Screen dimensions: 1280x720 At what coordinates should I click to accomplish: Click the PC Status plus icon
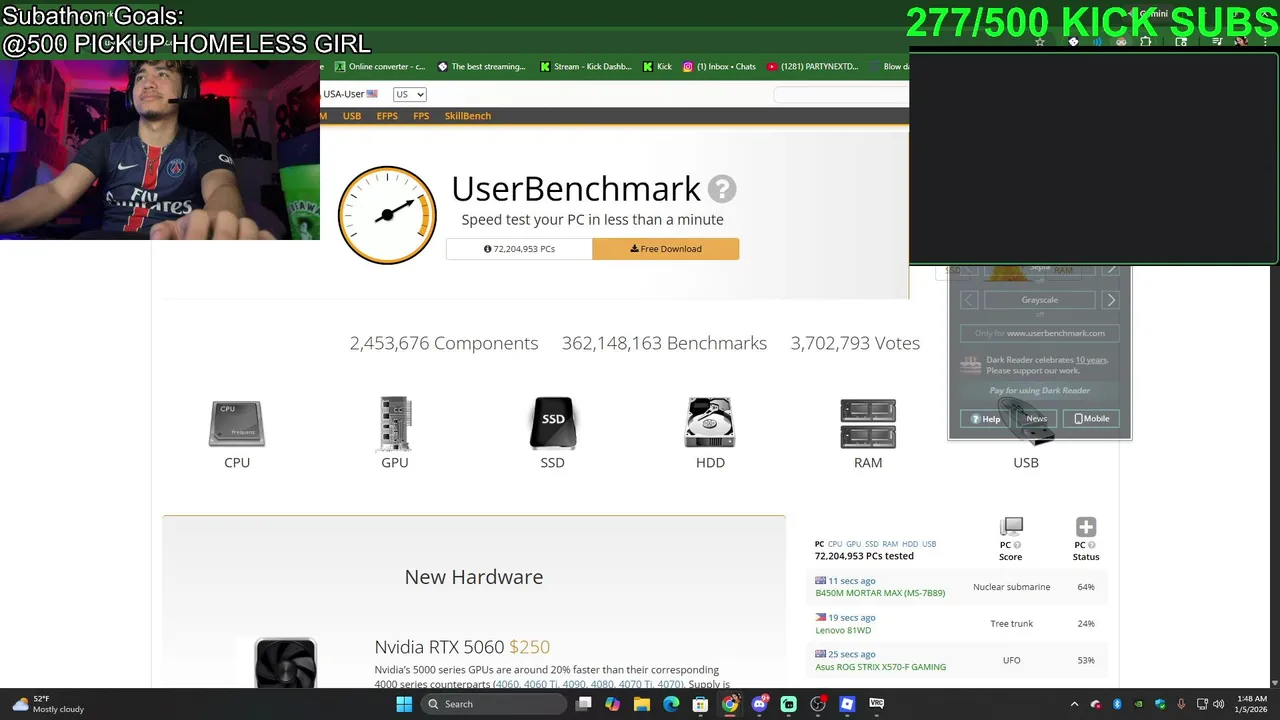pyautogui.click(x=1086, y=527)
